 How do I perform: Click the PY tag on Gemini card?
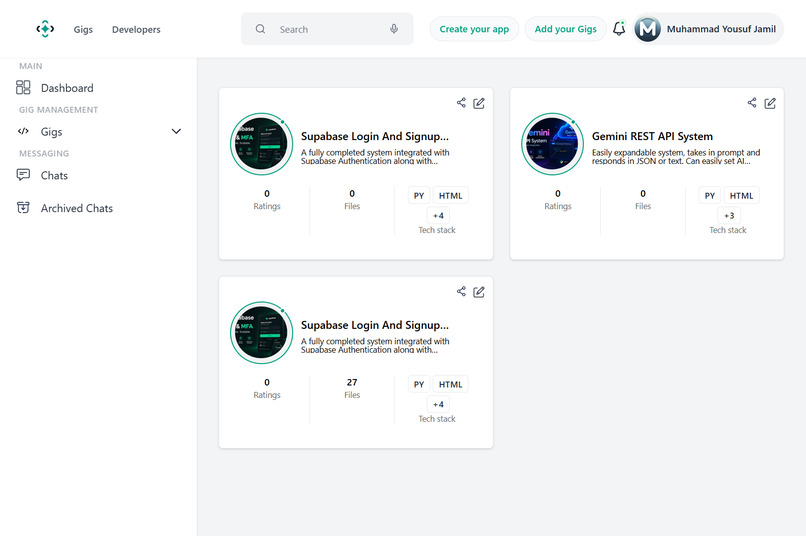(x=709, y=195)
